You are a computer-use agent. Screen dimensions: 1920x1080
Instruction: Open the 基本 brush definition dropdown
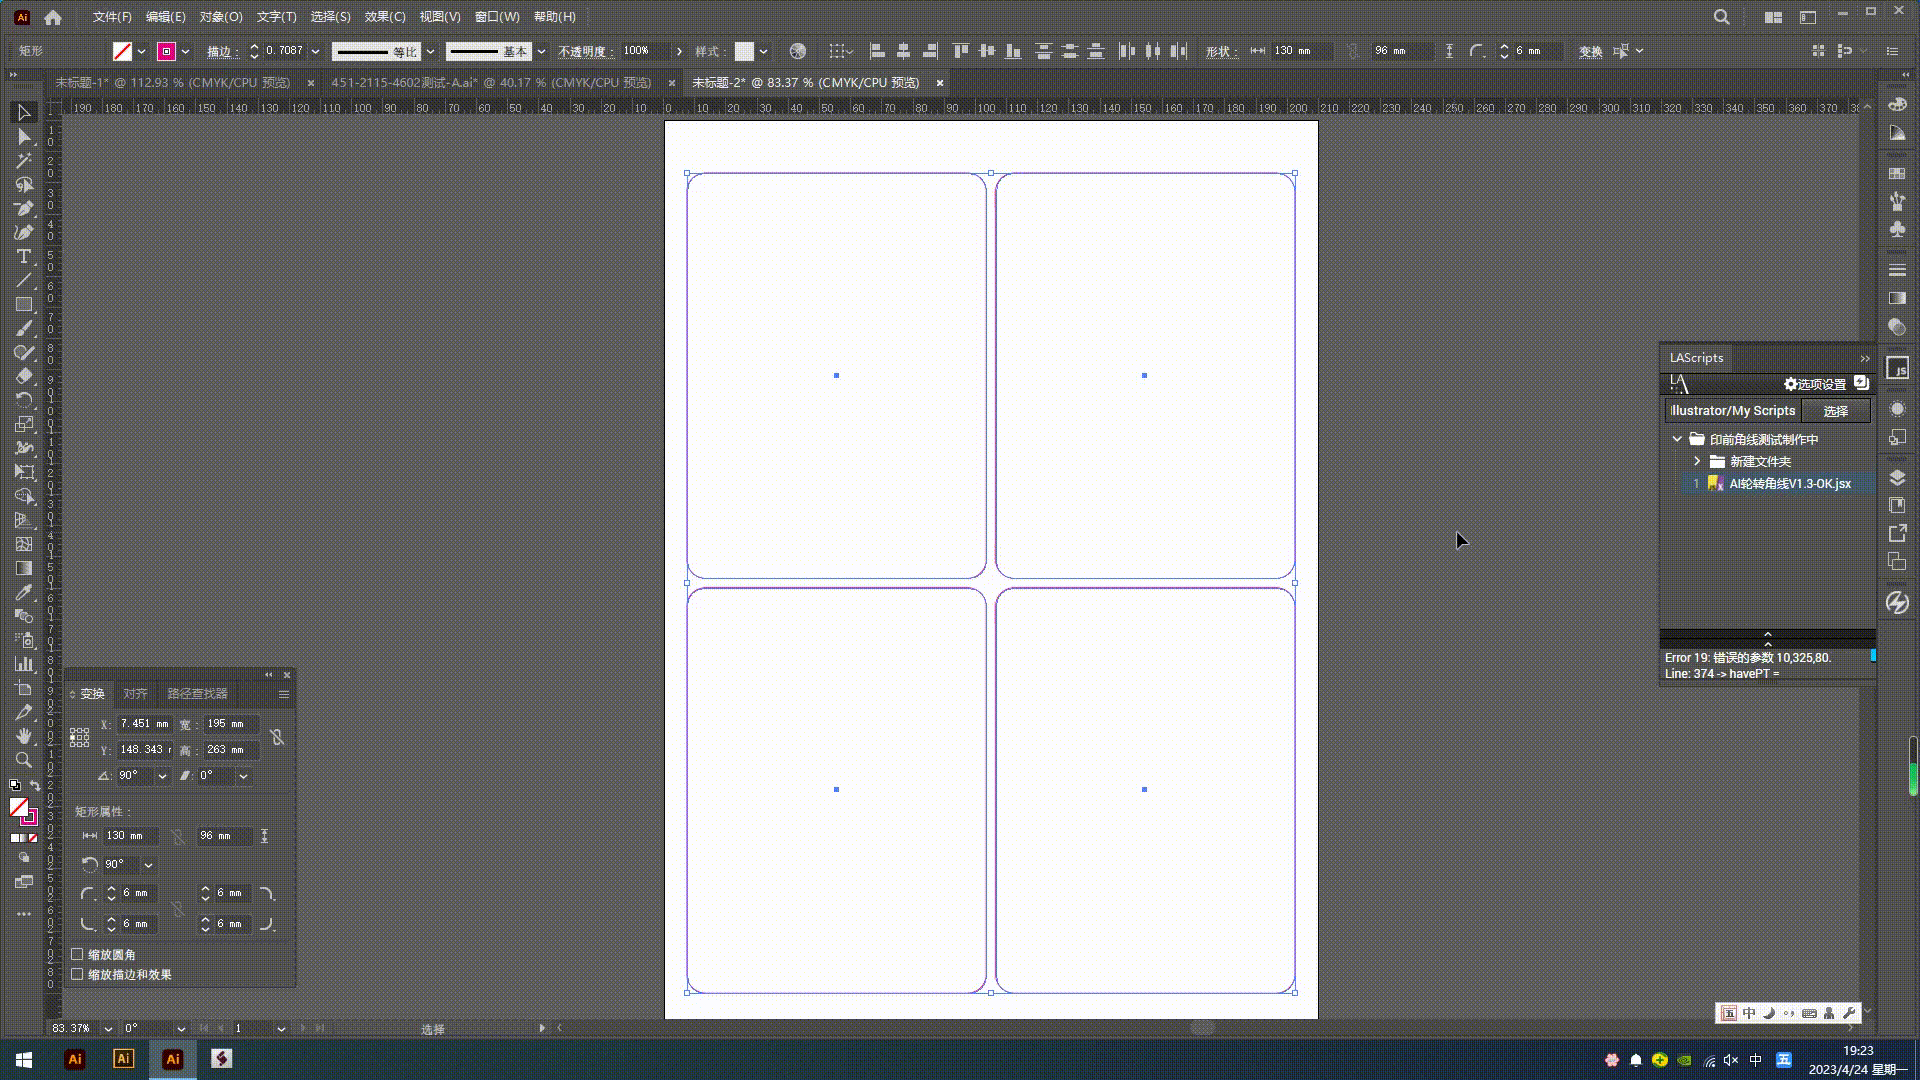[x=541, y=51]
